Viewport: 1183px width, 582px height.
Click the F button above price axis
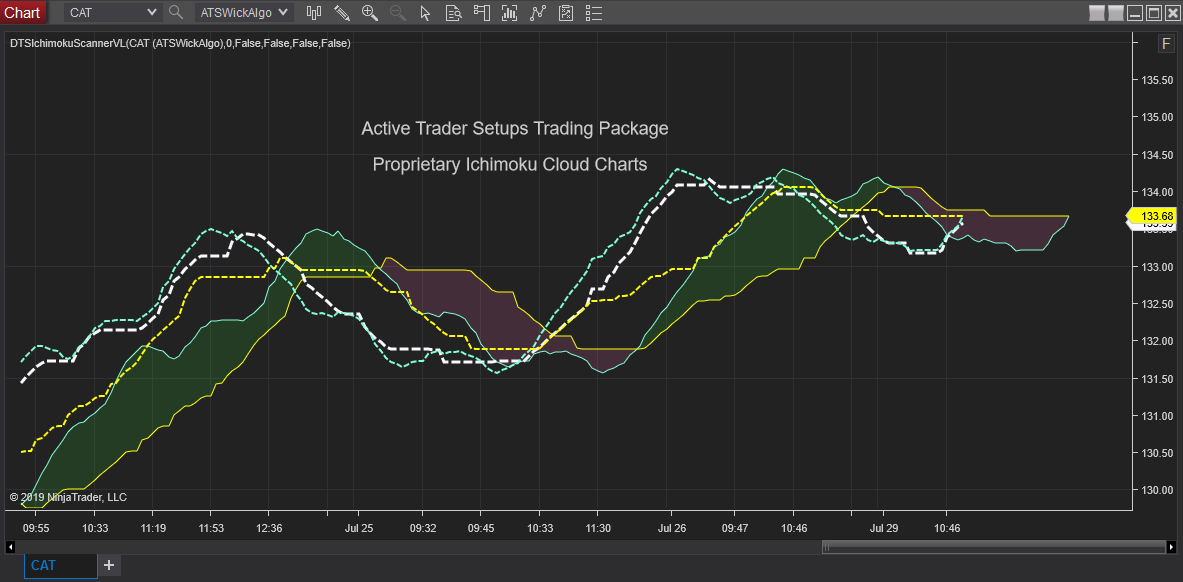point(1166,44)
